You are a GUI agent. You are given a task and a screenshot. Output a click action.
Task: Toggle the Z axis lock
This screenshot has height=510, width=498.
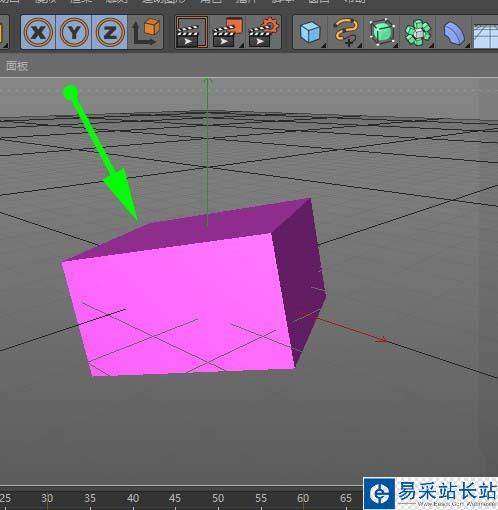pyautogui.click(x=110, y=32)
